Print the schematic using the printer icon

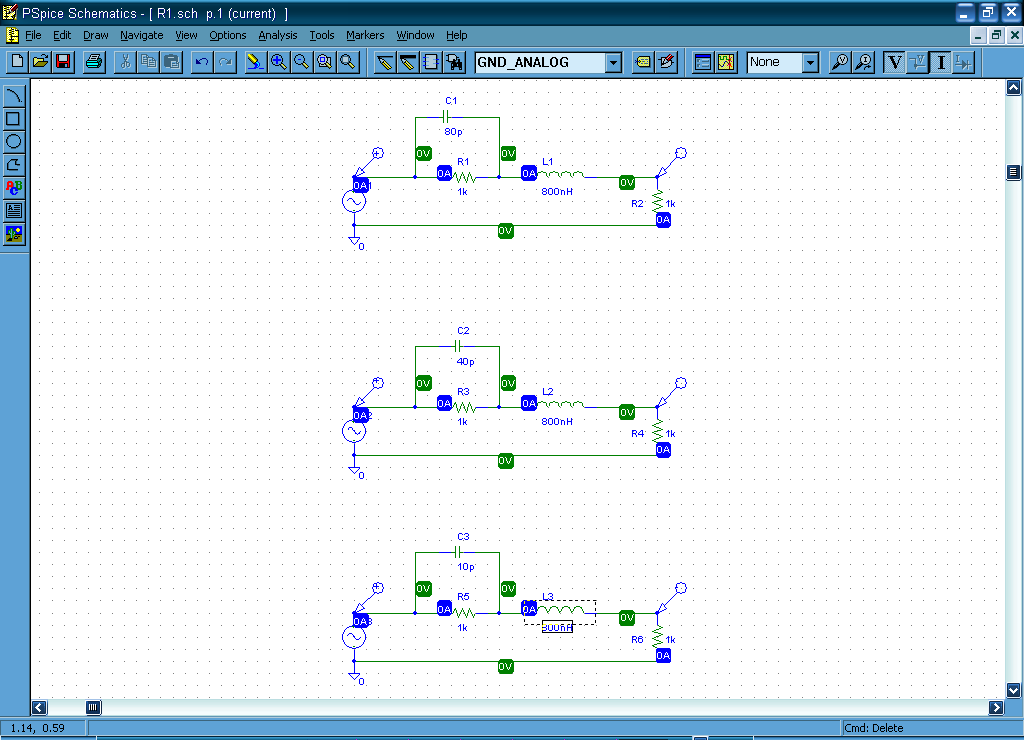tap(93, 62)
